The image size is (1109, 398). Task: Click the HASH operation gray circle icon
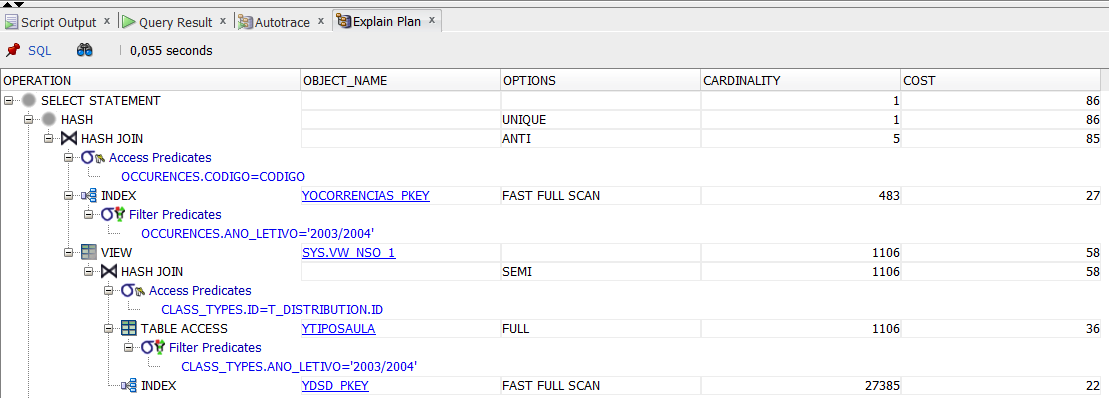(49, 119)
